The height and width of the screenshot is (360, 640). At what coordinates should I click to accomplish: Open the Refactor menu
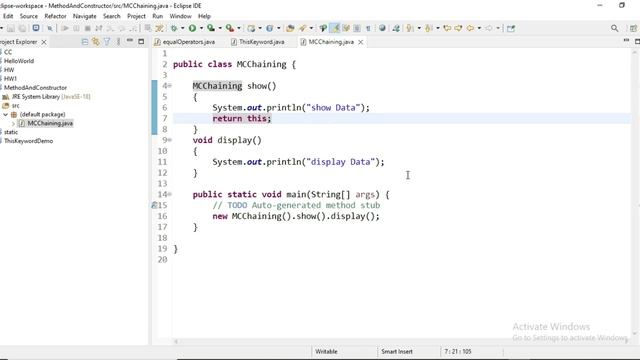[55, 16]
